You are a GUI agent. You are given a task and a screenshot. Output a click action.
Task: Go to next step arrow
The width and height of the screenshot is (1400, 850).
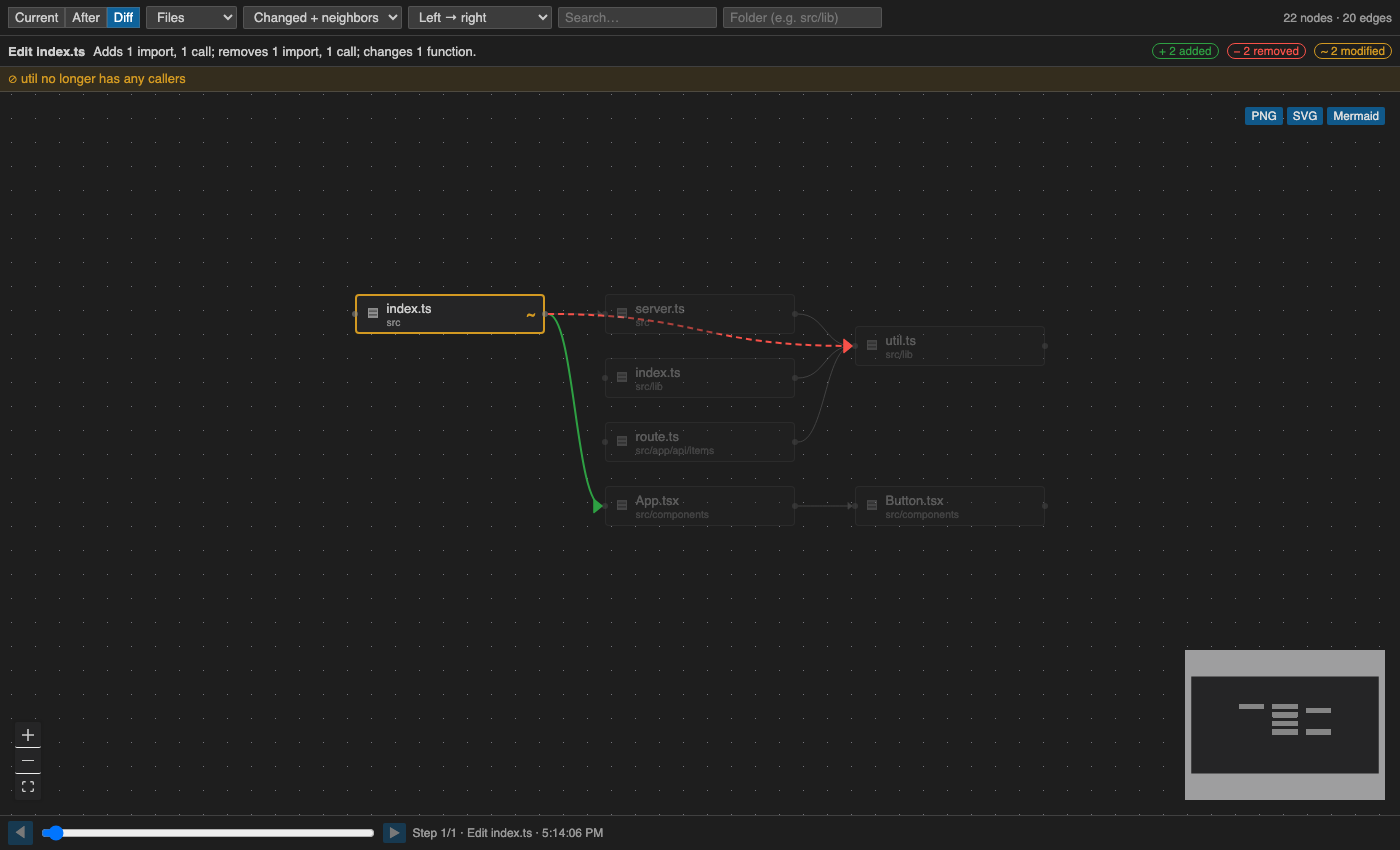point(394,833)
